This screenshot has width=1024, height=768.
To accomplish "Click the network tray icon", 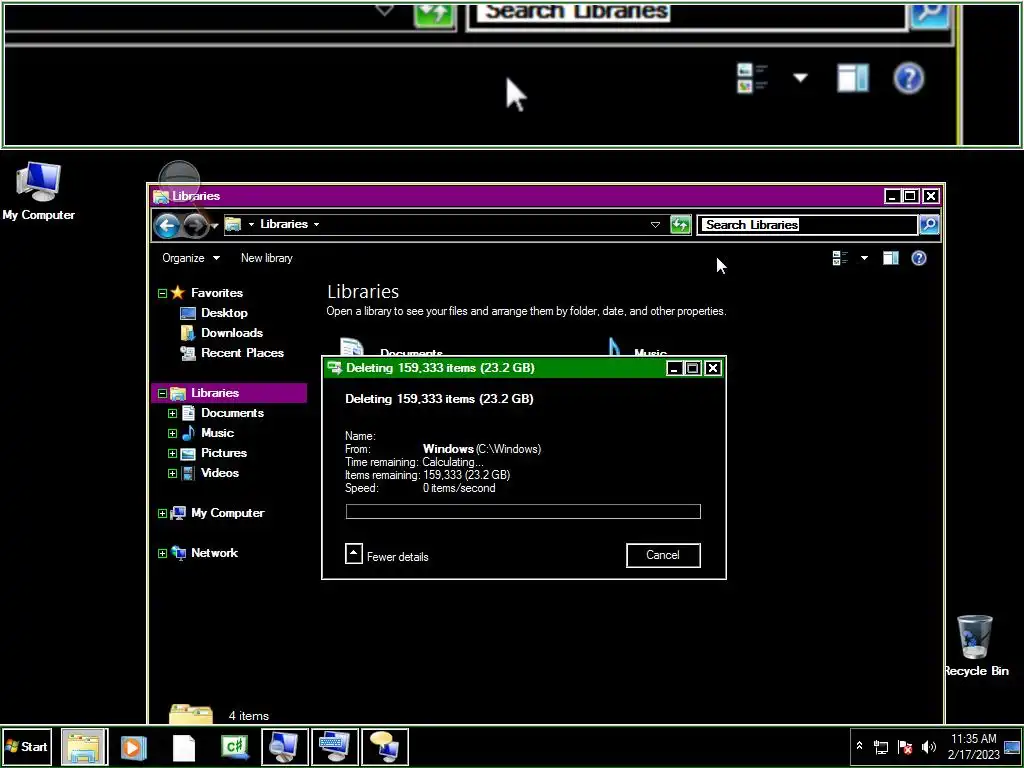I will tap(880, 747).
